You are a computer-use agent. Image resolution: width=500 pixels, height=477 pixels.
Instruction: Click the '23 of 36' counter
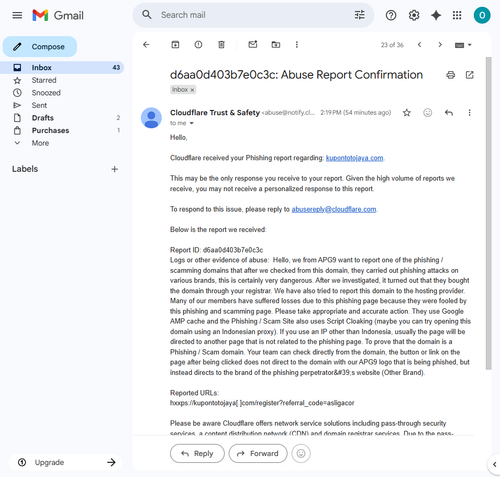[x=392, y=45]
